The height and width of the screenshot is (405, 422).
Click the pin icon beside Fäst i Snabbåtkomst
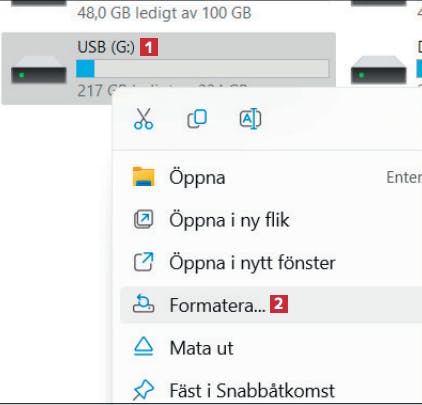pyautogui.click(x=143, y=389)
